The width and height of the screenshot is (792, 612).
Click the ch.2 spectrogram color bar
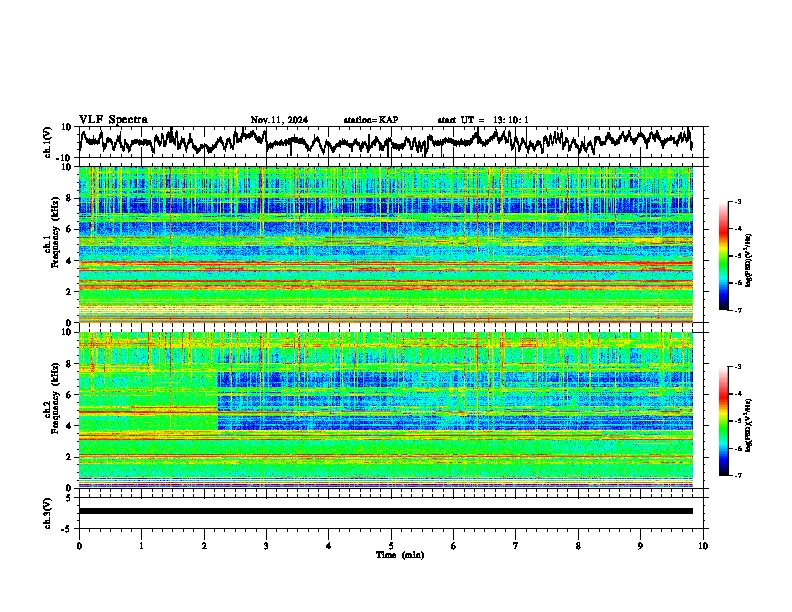(x=723, y=421)
